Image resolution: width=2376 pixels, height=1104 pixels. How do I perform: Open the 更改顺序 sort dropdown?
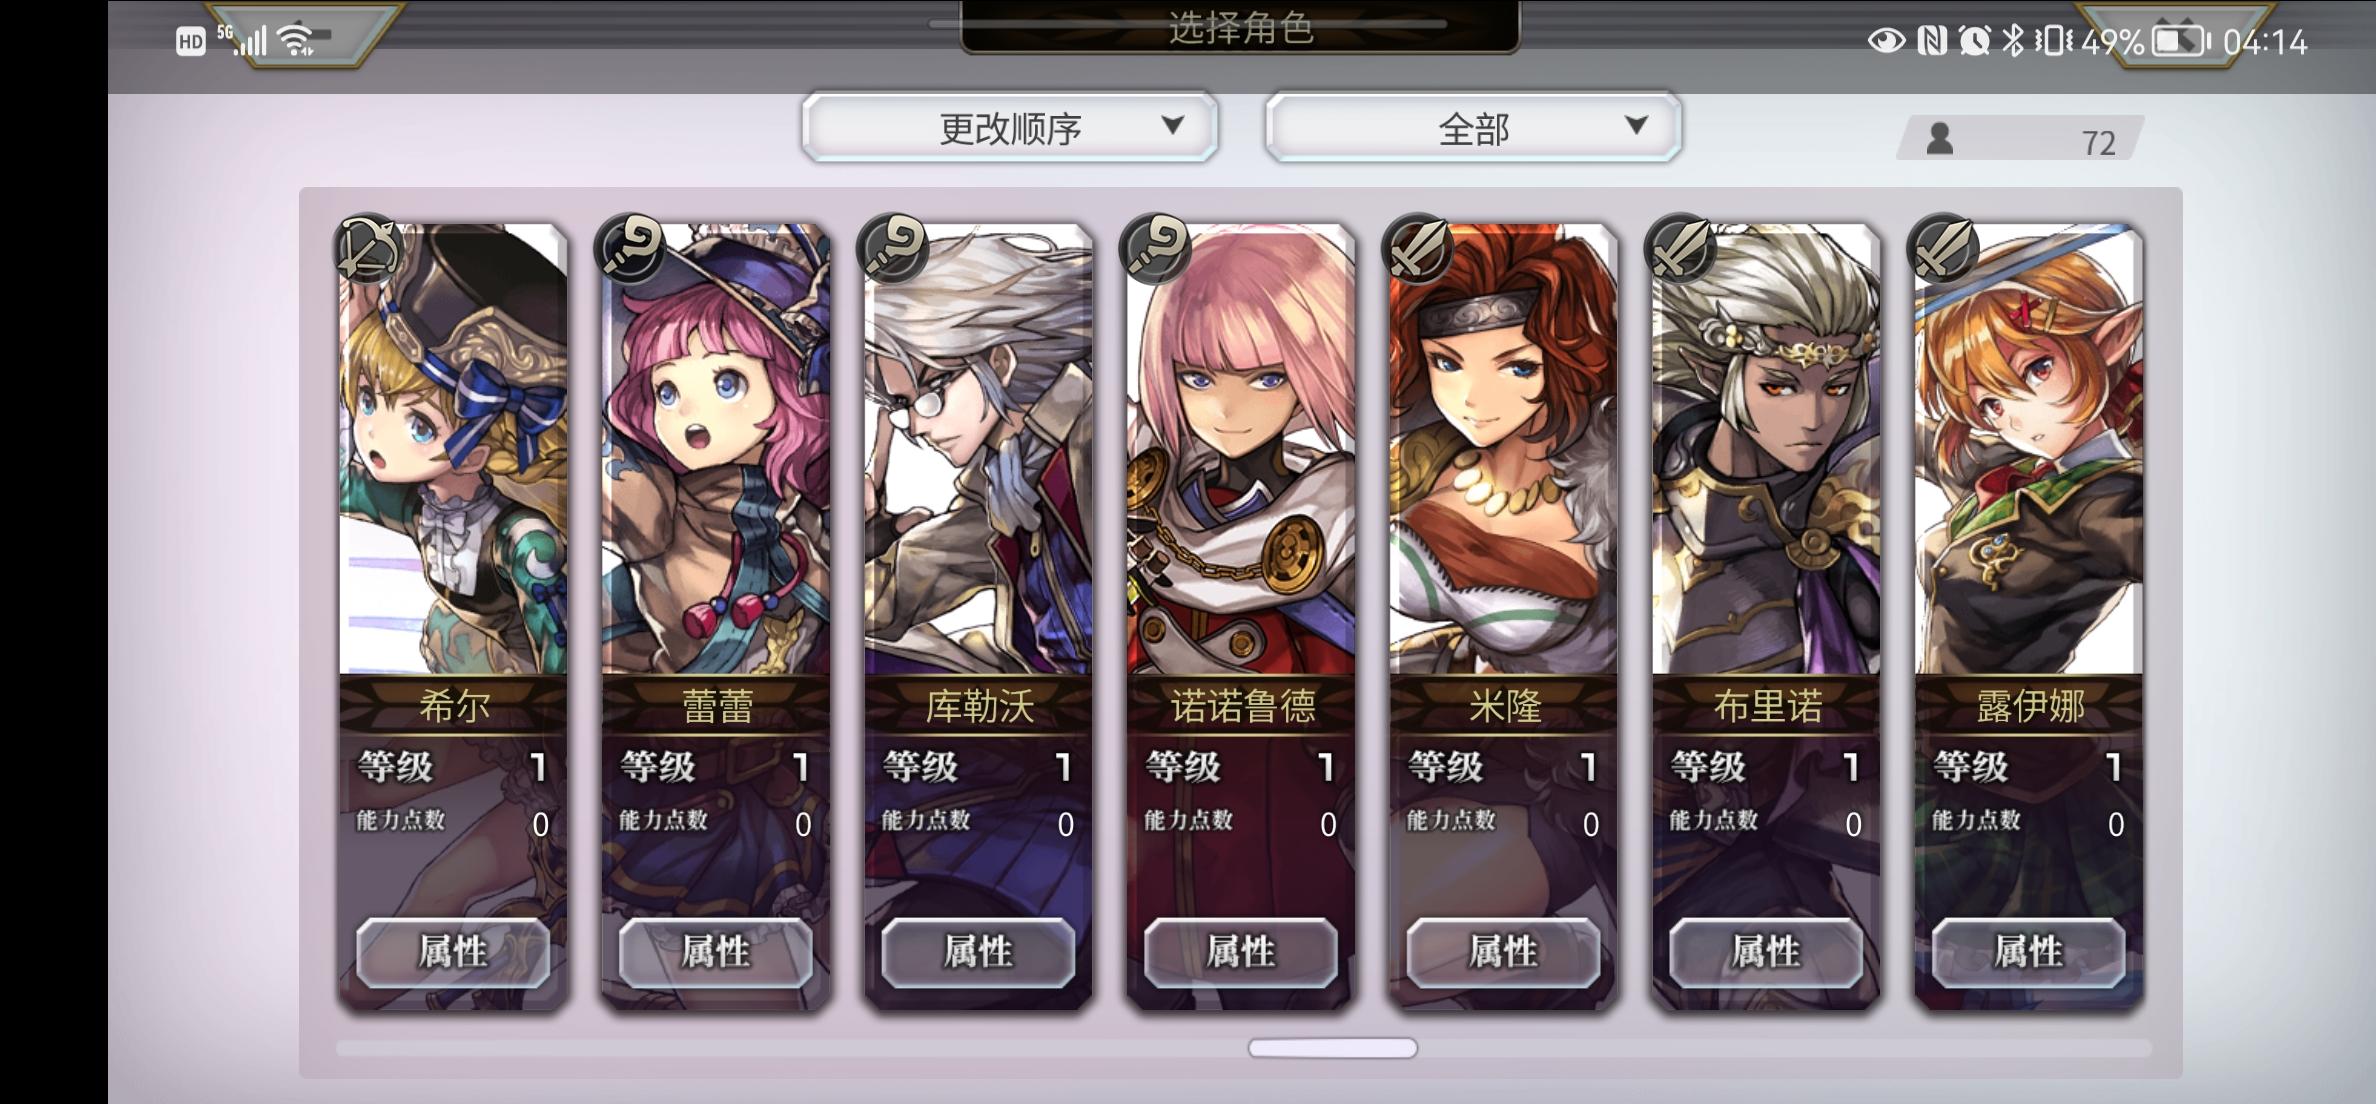(1010, 127)
